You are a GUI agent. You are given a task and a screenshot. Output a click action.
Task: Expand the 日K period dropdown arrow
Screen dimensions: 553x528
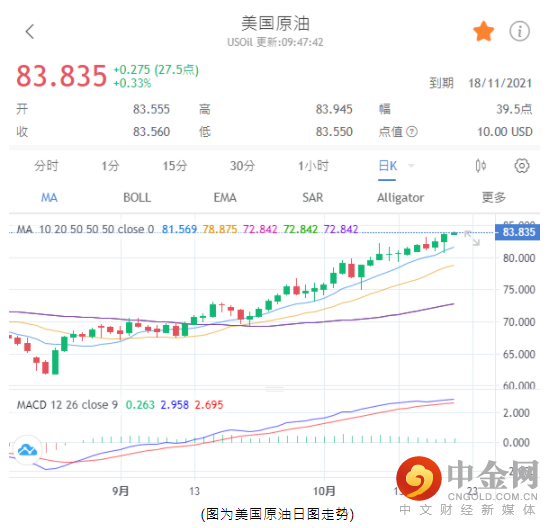[411, 165]
